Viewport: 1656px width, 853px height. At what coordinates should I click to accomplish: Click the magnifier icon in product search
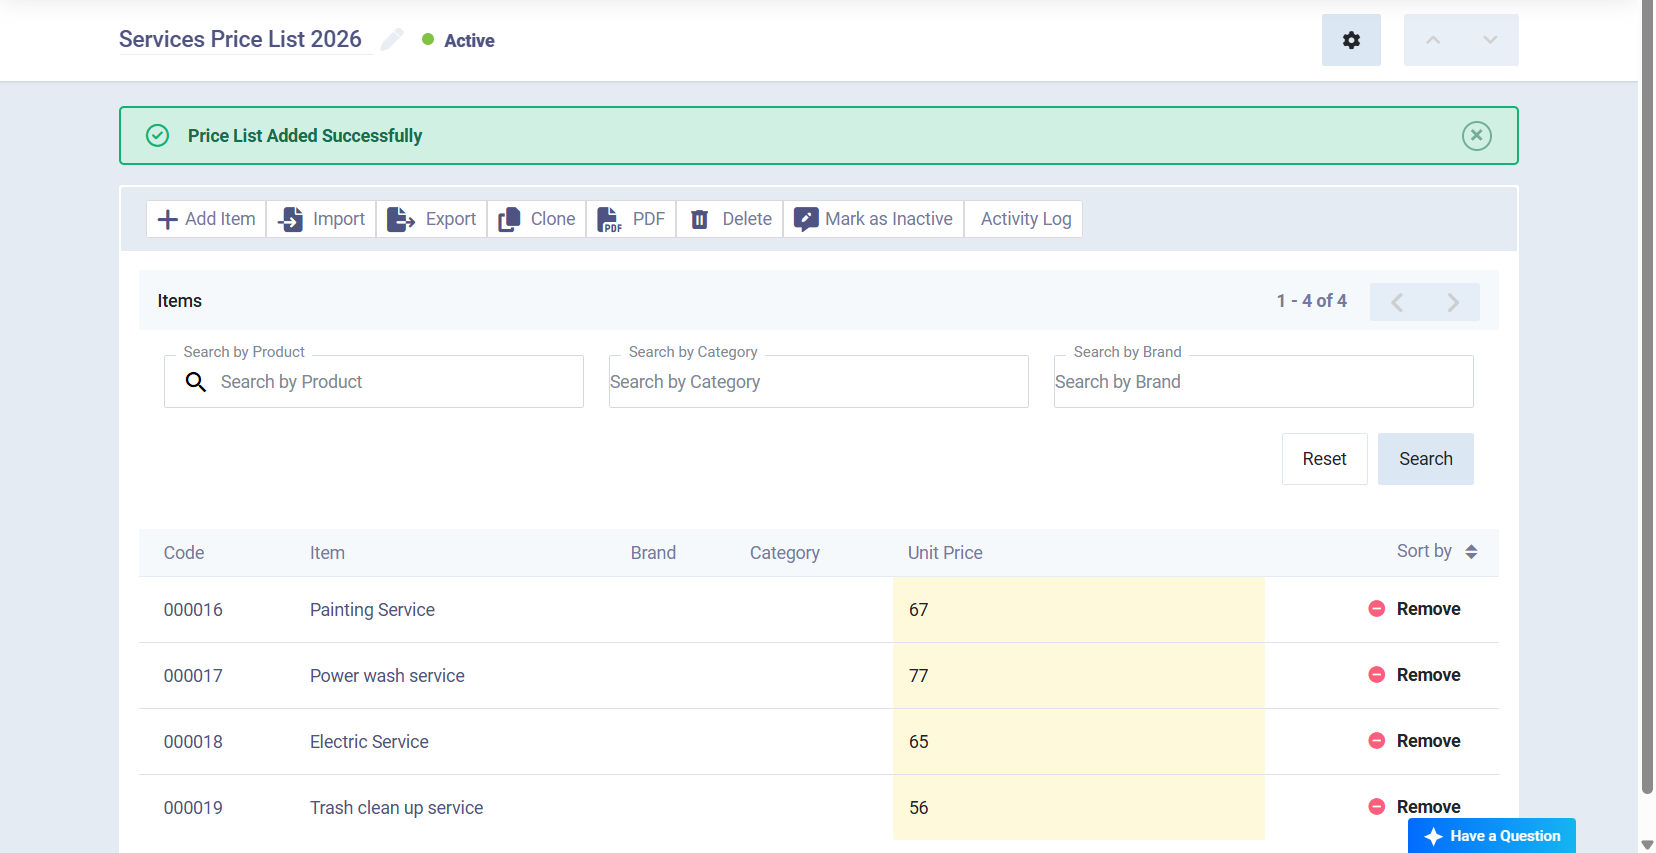click(x=196, y=382)
